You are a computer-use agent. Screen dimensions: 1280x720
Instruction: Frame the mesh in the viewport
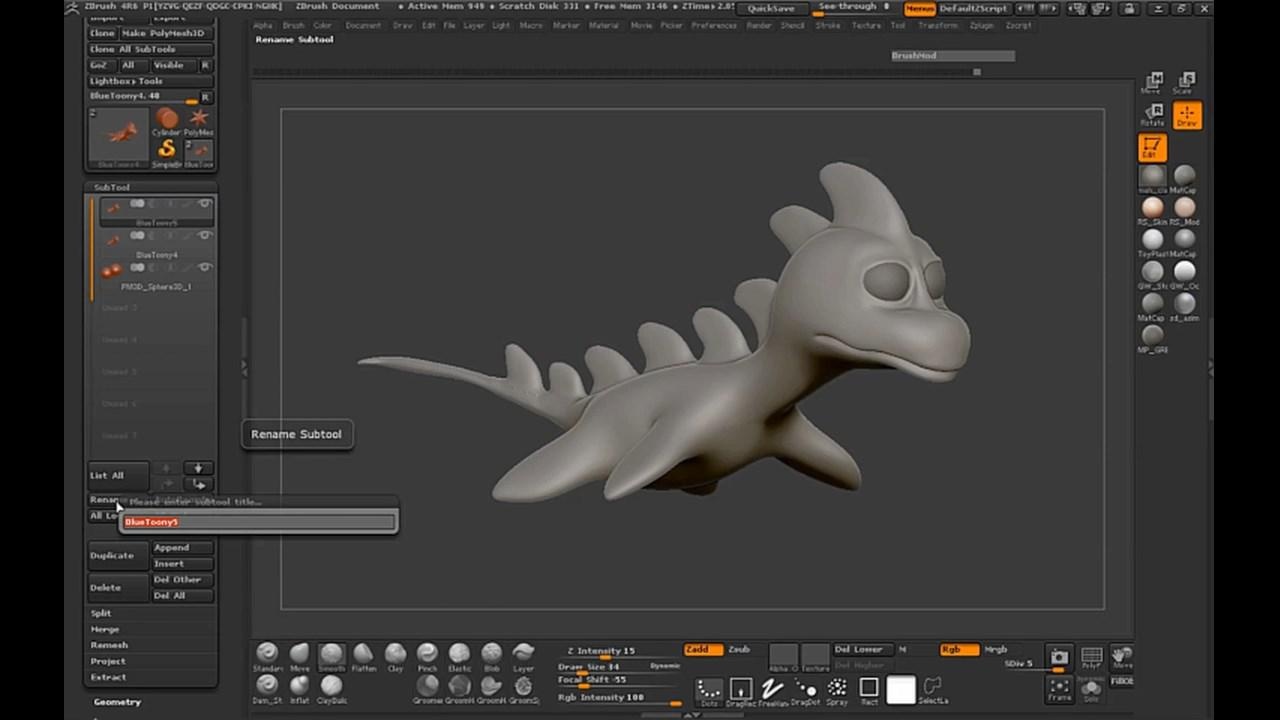click(1059, 688)
